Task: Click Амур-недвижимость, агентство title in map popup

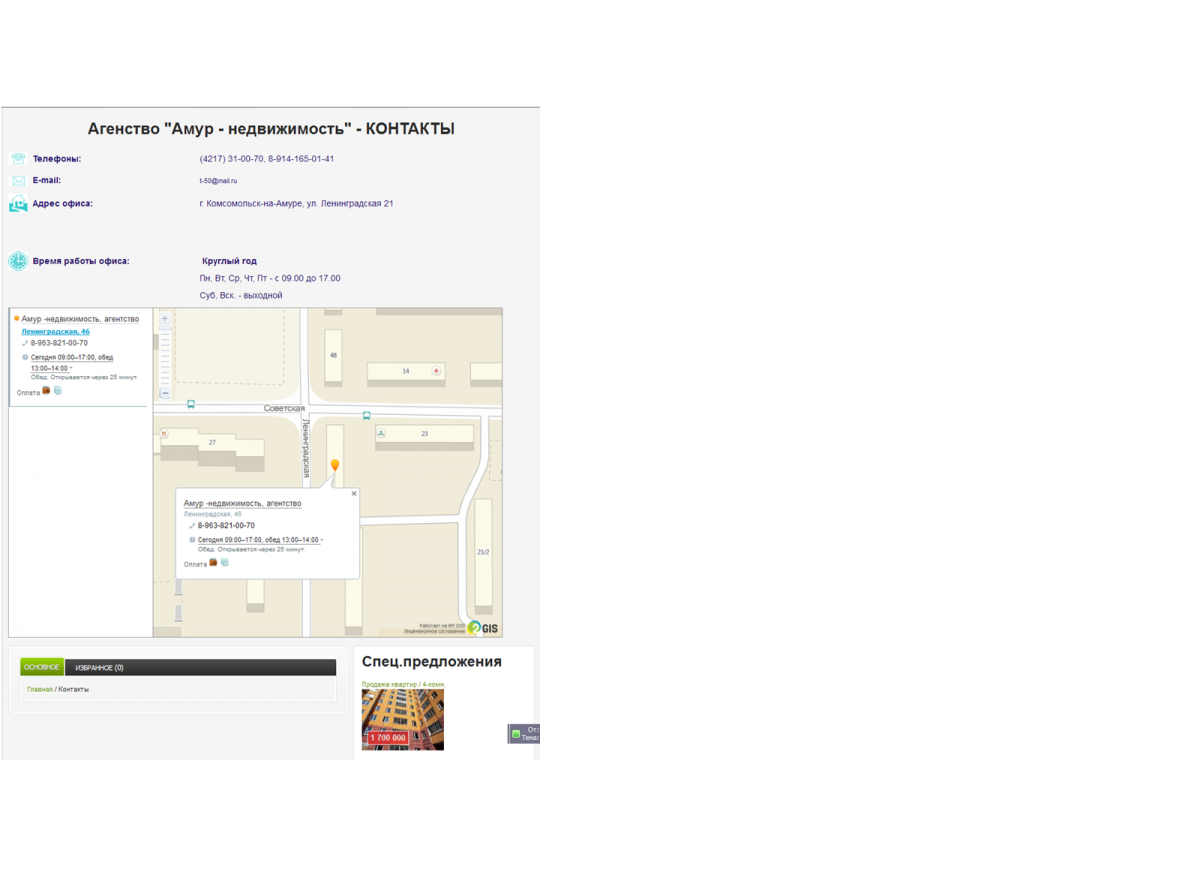Action: [x=242, y=504]
